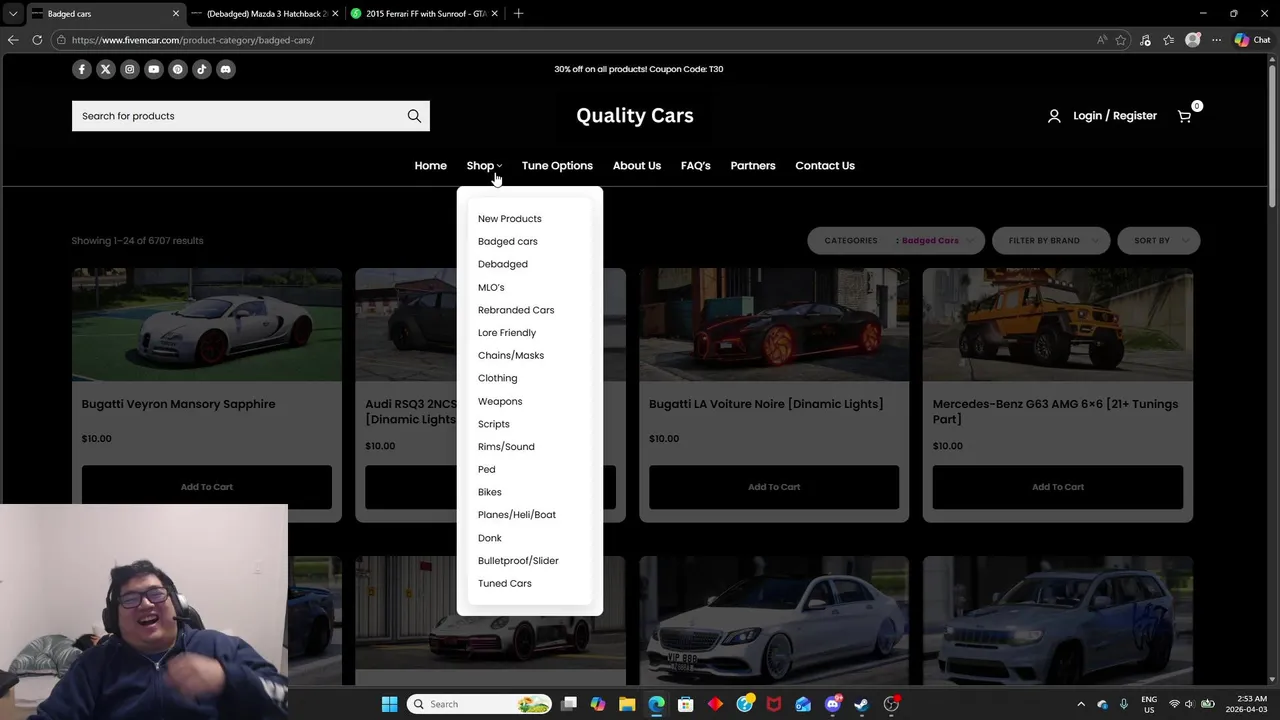
Task: Switch to the Debadged Mazda 3 Hatchback tab
Action: pyautogui.click(x=263, y=14)
